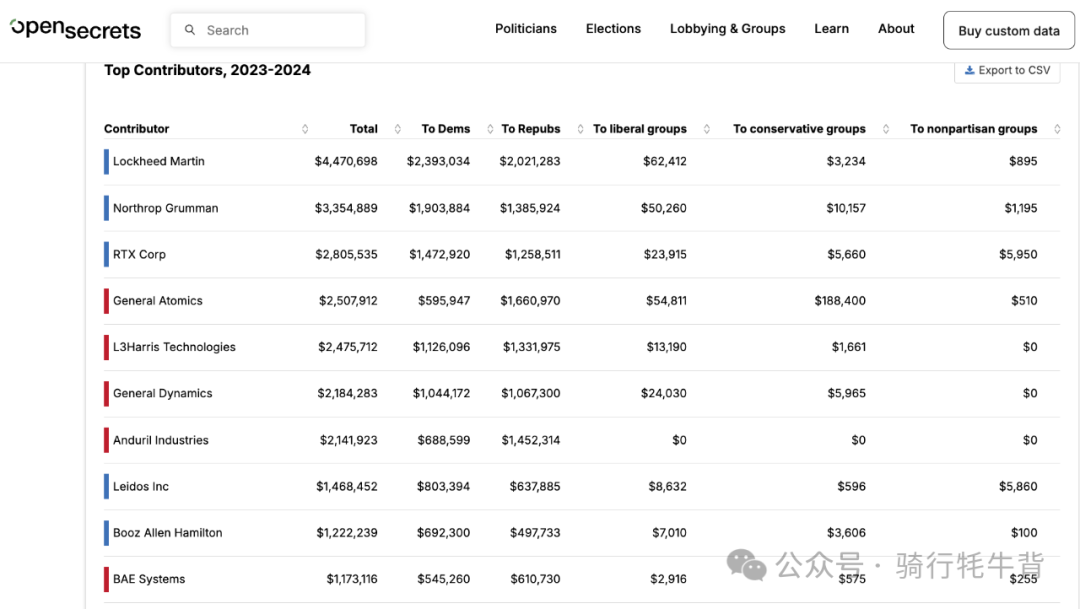Select Northrop Grumman total $3,354,889
Screen dimensions: 1080x609
coord(346,208)
